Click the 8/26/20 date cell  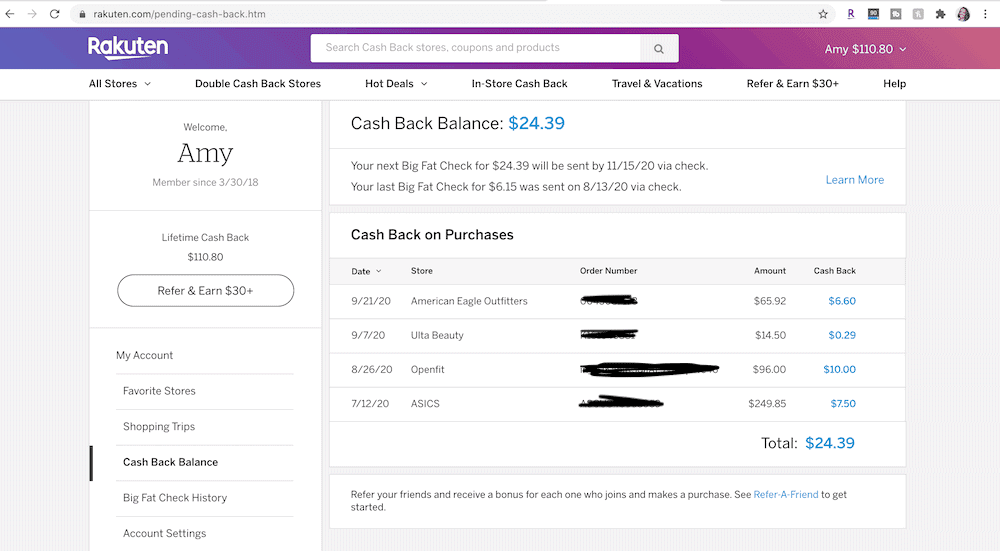[372, 369]
